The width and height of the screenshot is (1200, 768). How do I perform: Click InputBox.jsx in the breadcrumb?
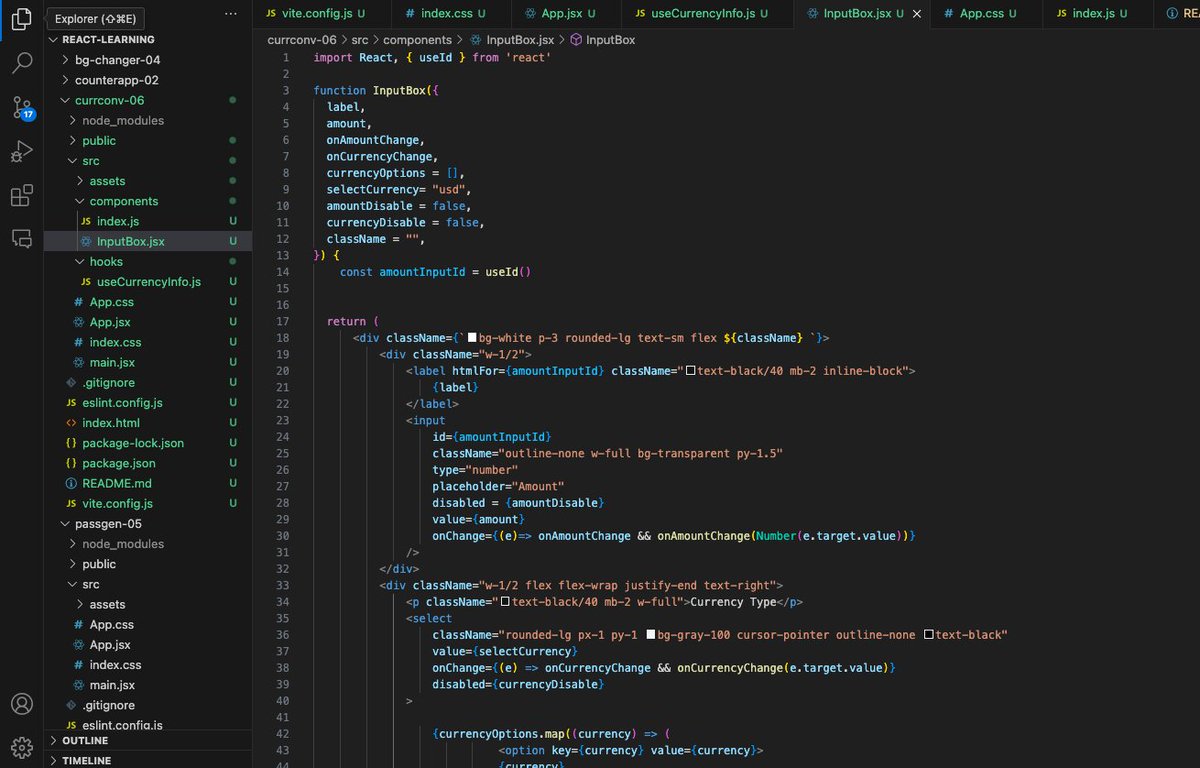point(519,40)
